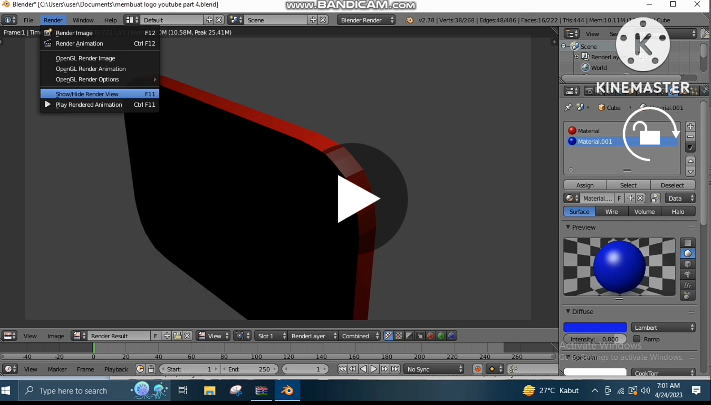Toggle the pin icon in properties header

pos(568,107)
